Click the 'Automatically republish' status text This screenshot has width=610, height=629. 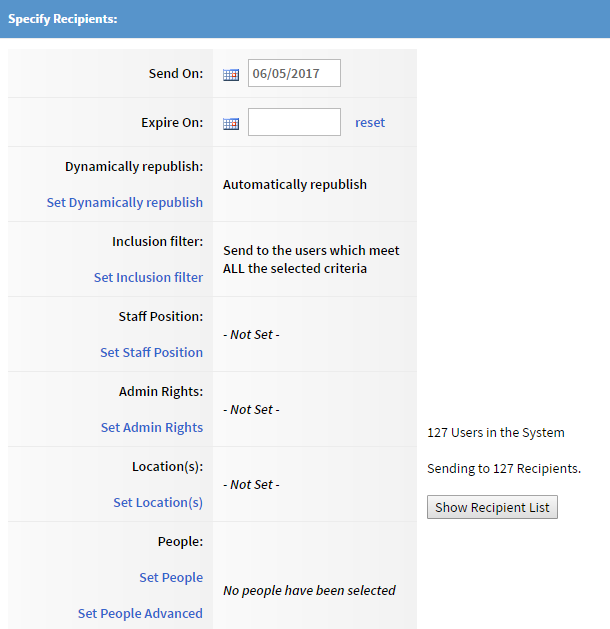295,184
